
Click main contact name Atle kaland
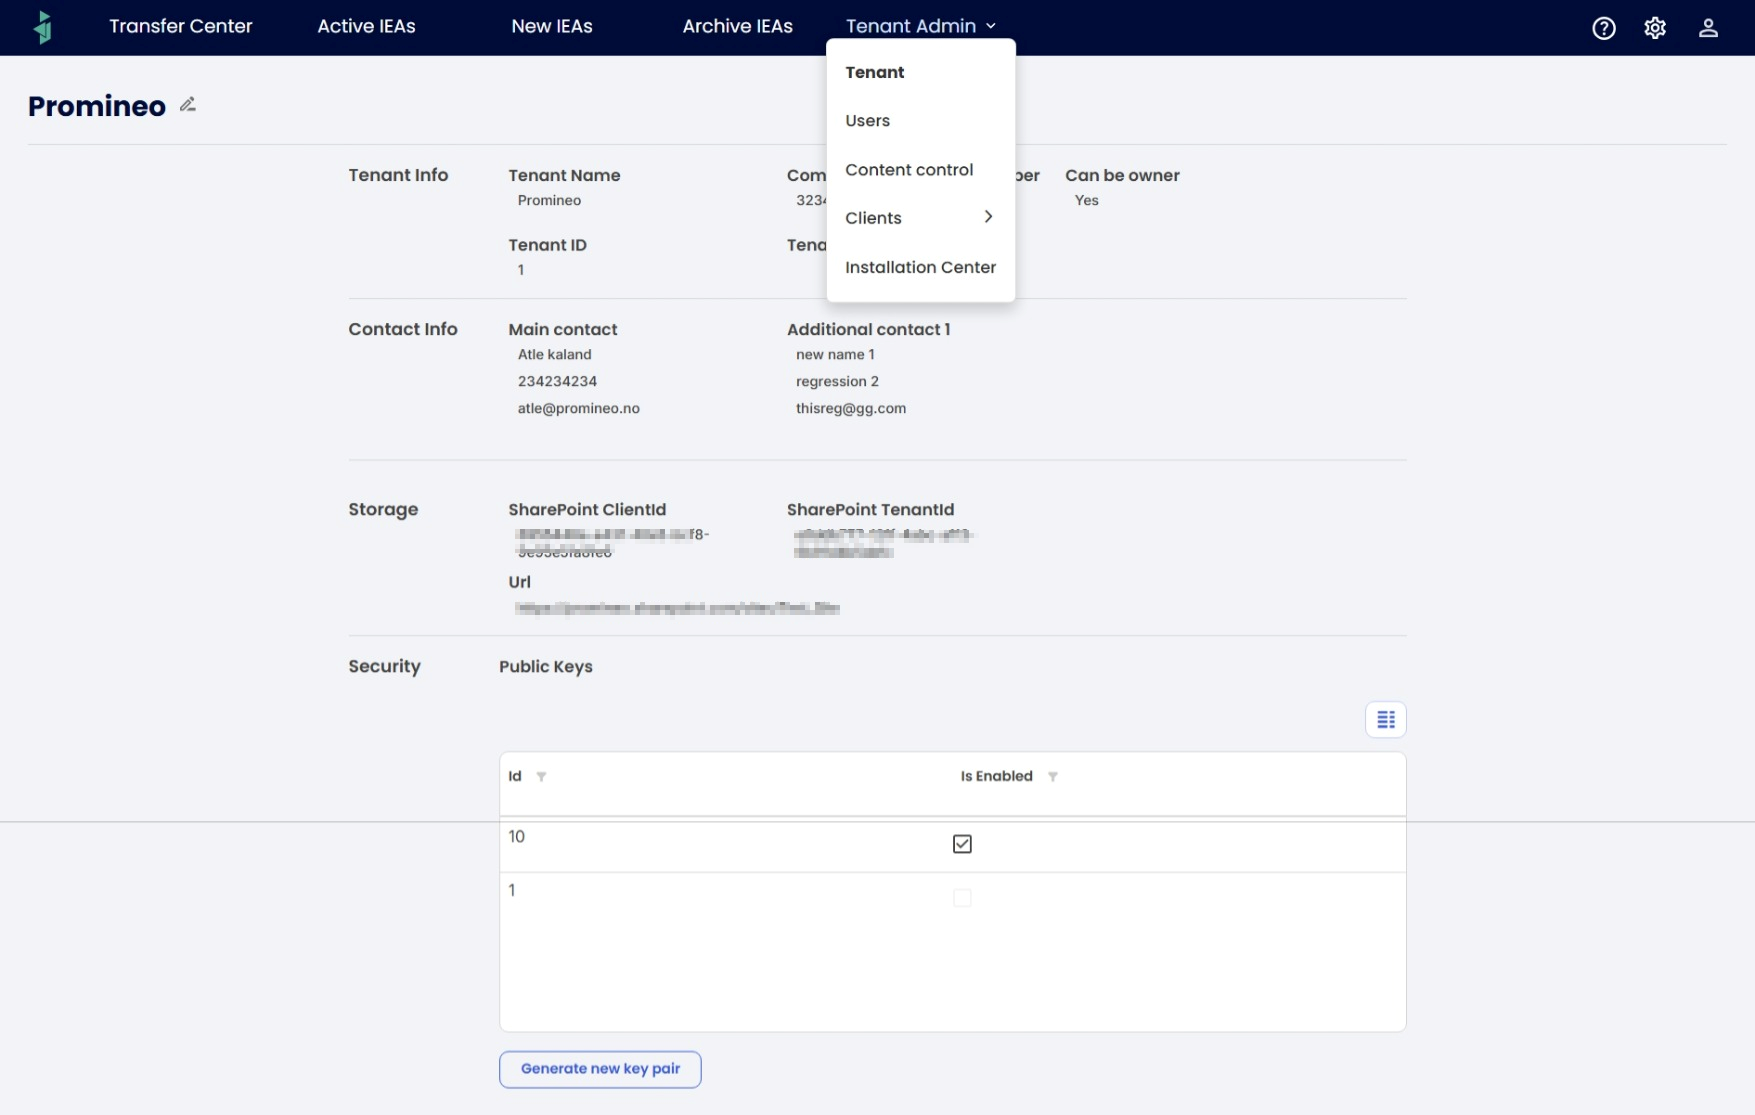(x=554, y=354)
